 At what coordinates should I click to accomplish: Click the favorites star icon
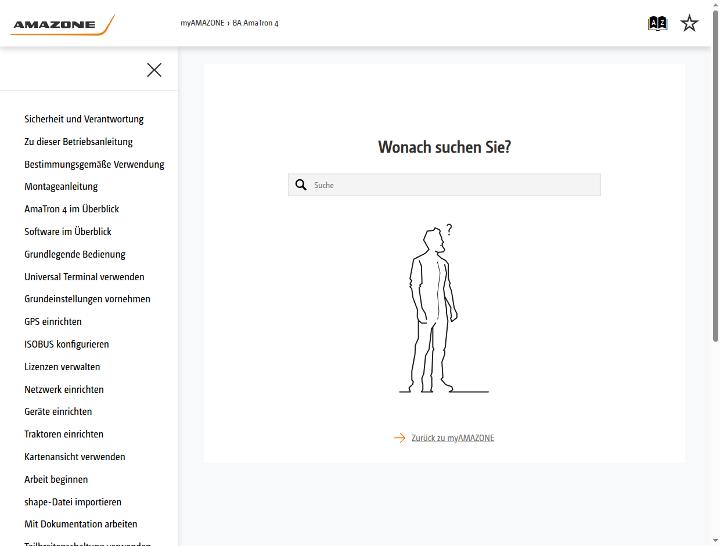click(x=689, y=23)
